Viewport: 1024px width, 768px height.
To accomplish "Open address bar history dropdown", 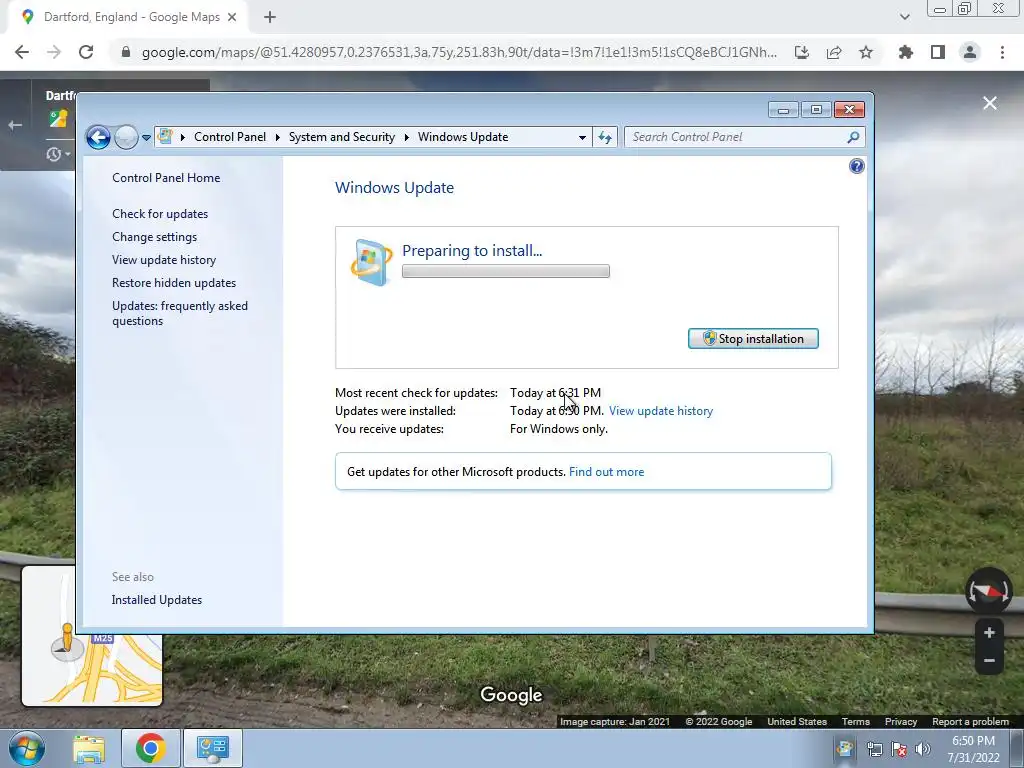I will coord(582,137).
